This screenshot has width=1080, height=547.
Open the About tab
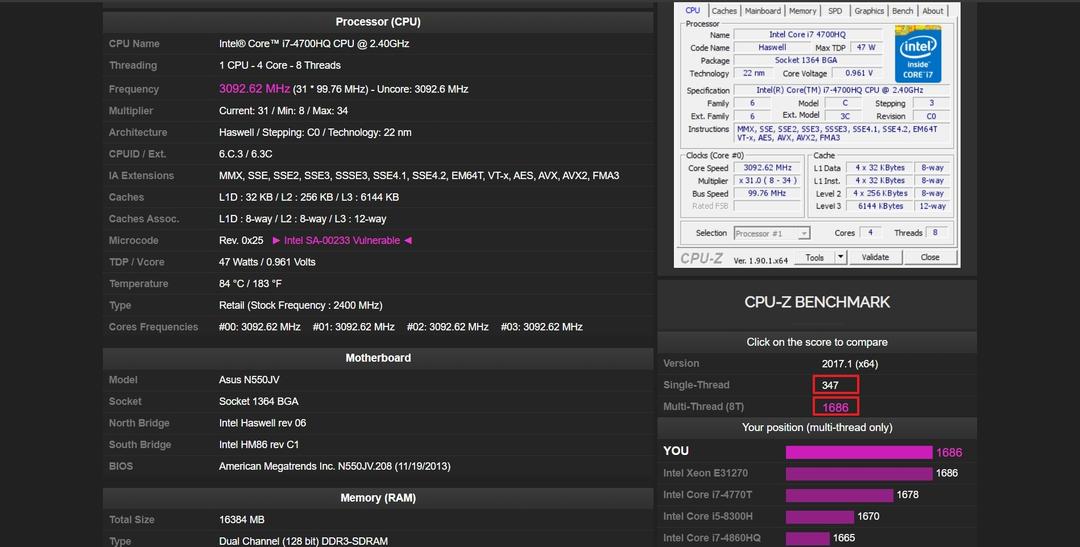point(933,11)
